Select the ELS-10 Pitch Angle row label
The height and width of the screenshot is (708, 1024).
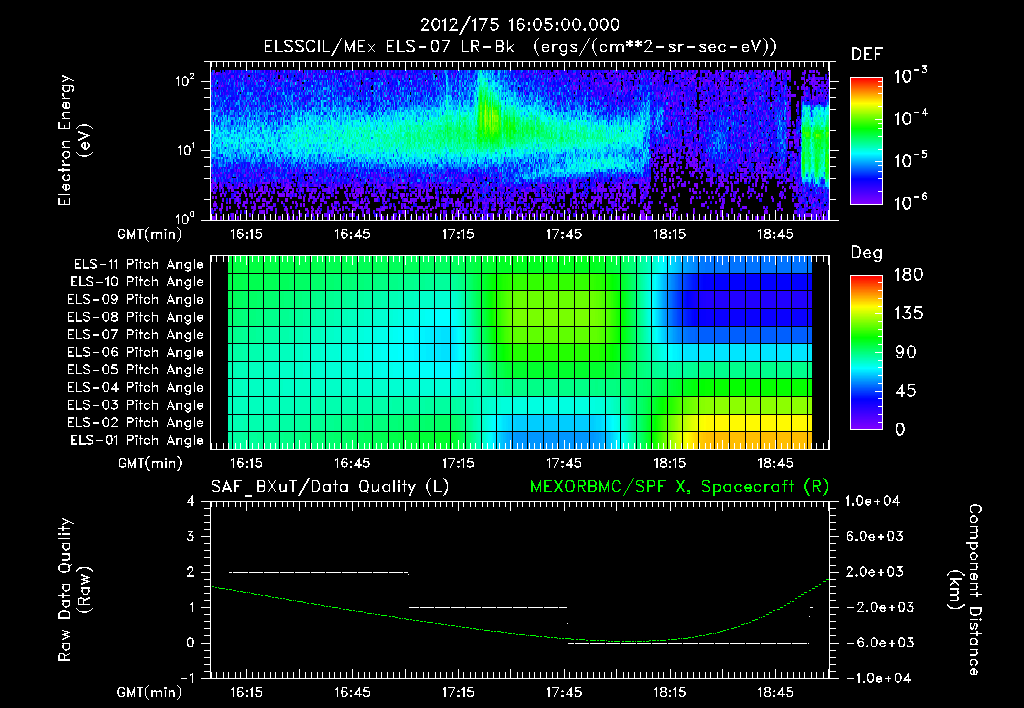137,282
